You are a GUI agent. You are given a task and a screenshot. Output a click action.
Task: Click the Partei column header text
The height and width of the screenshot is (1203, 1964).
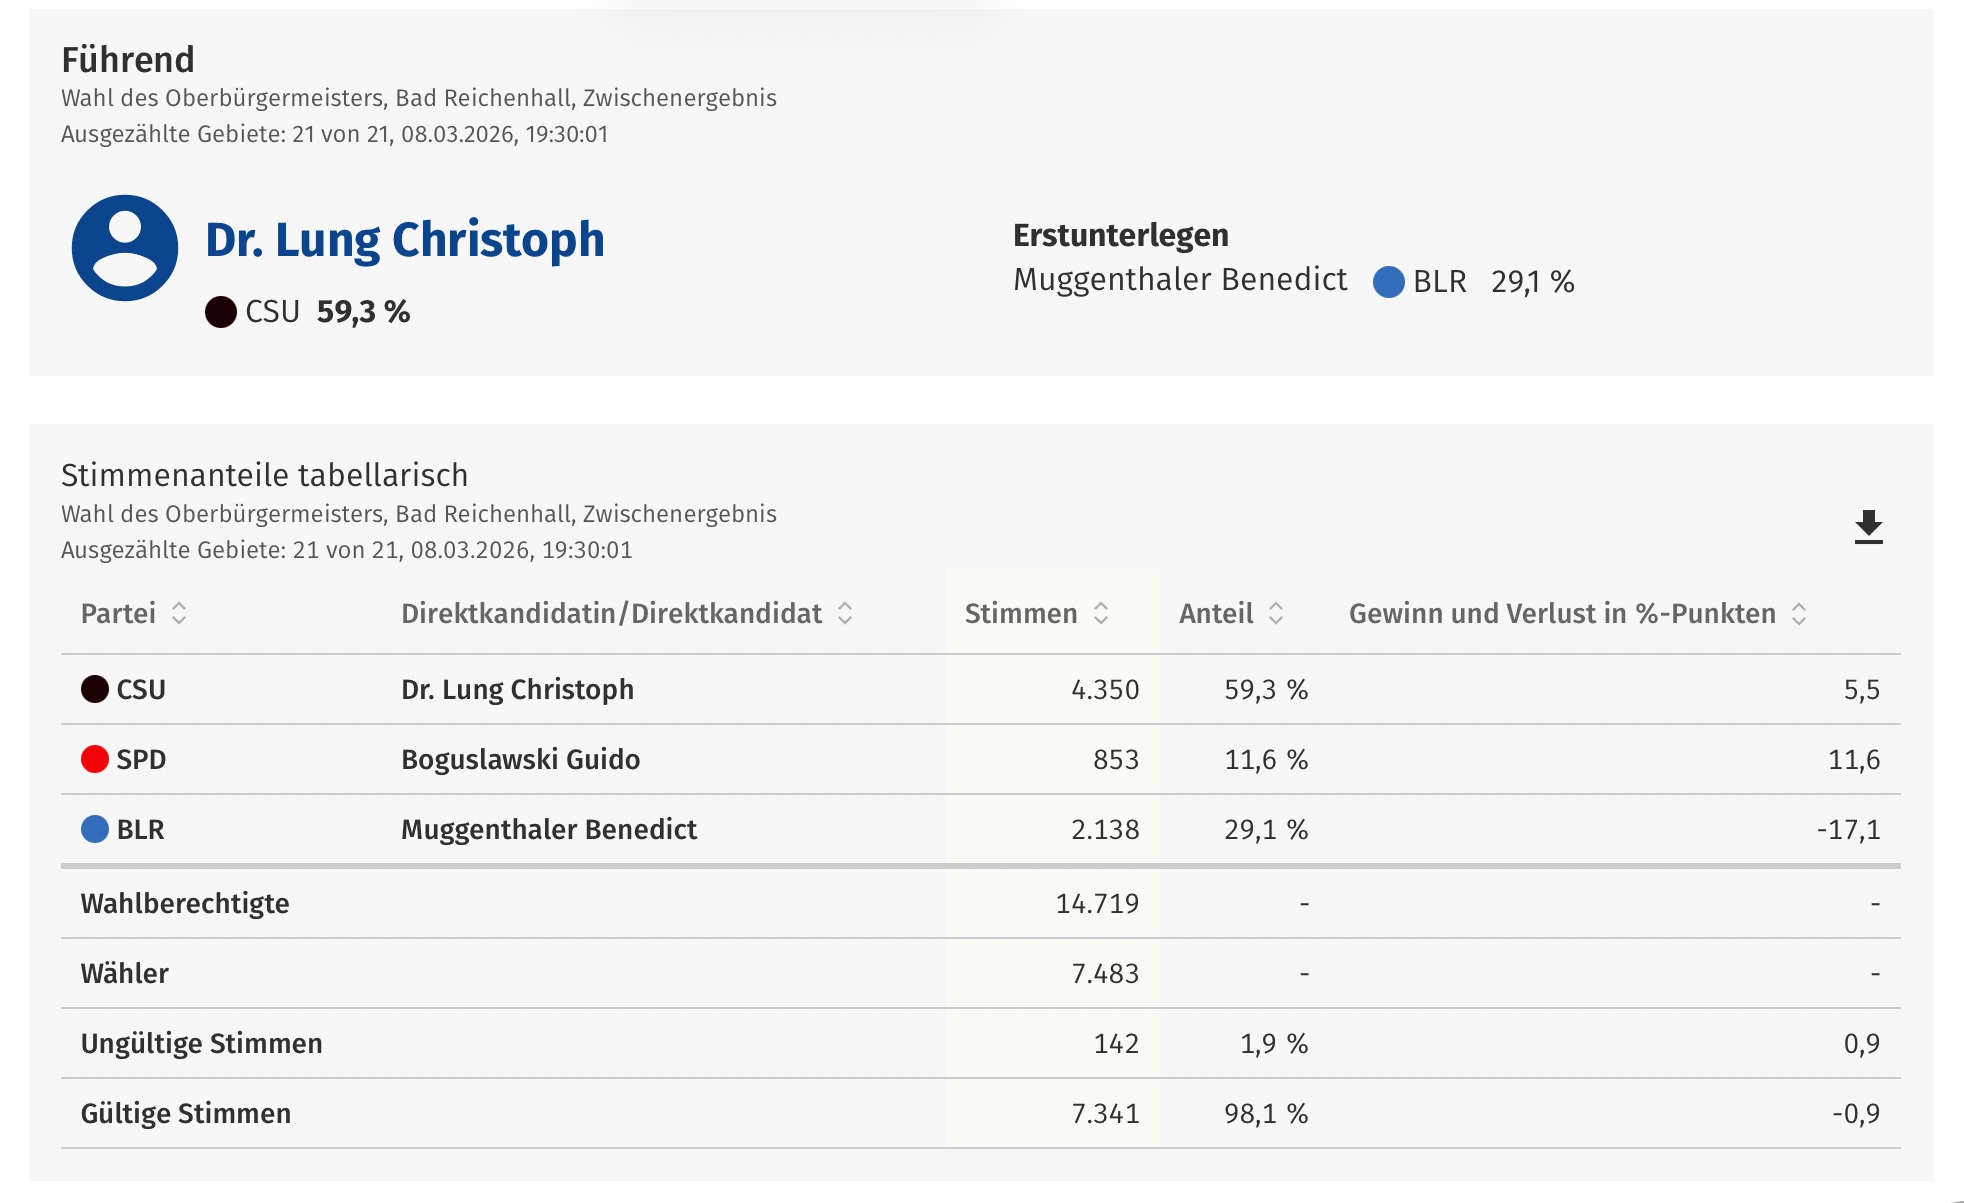point(118,613)
